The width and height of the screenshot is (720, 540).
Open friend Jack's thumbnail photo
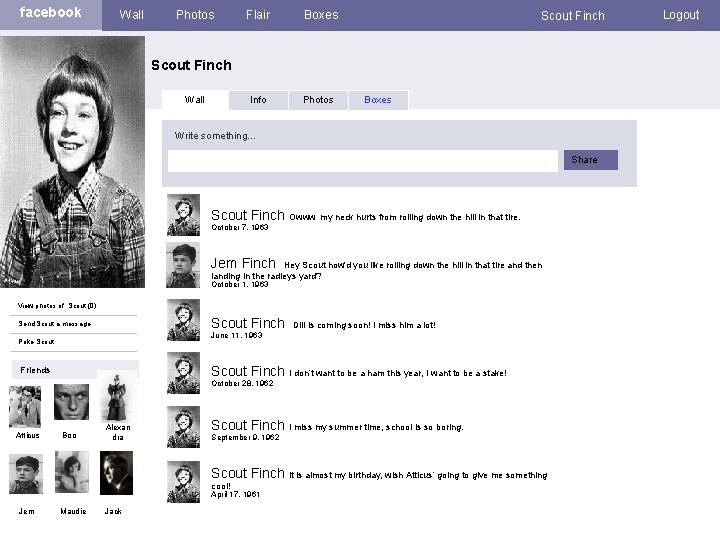(x=117, y=473)
